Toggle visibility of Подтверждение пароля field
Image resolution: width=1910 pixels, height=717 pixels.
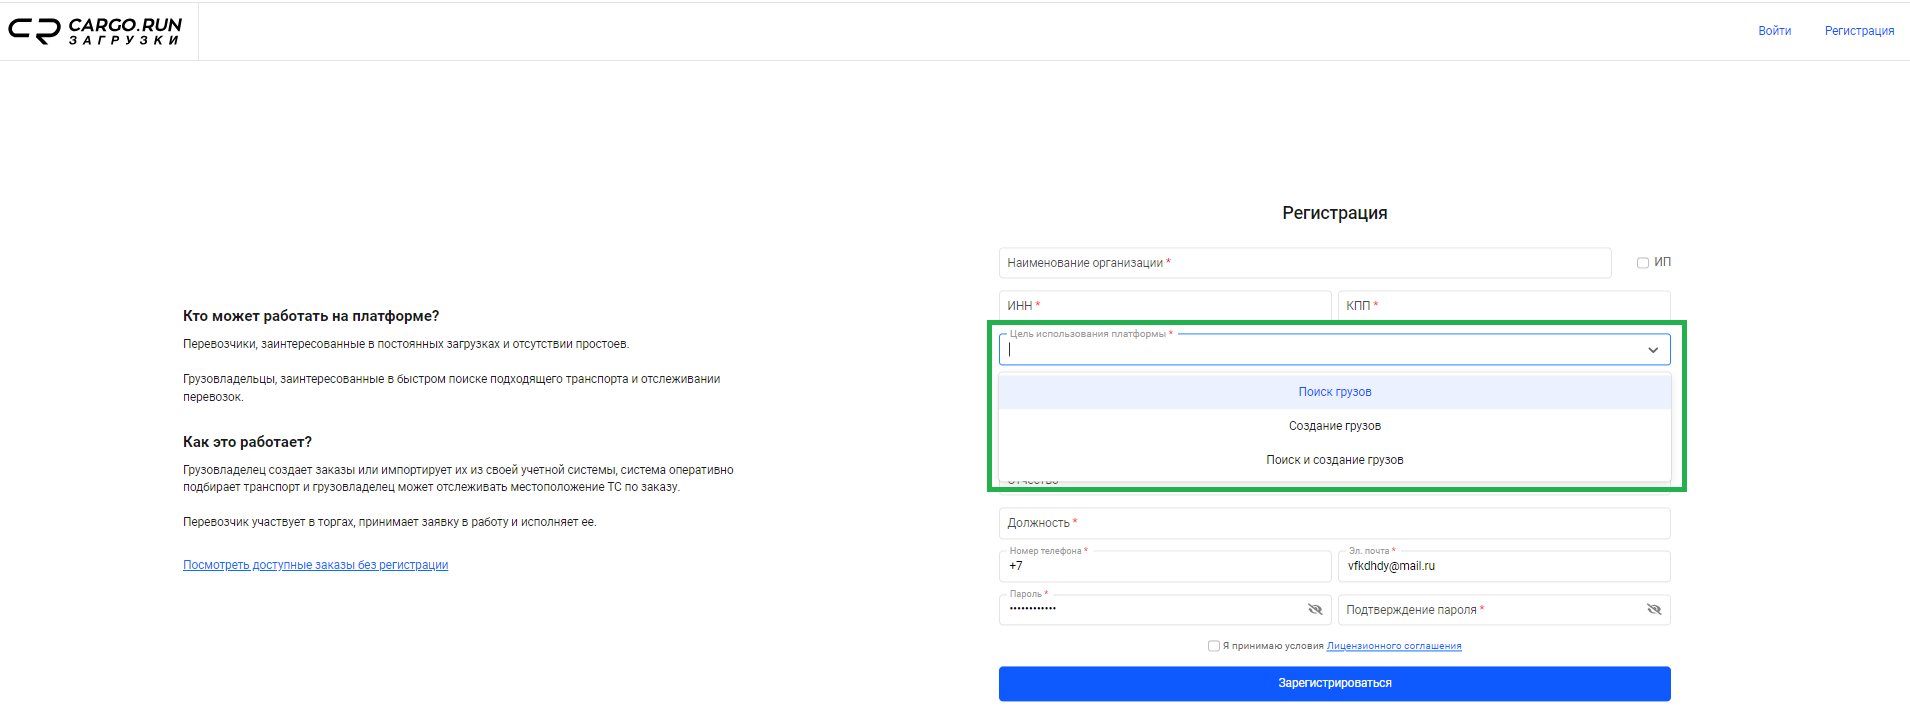[x=1654, y=609]
